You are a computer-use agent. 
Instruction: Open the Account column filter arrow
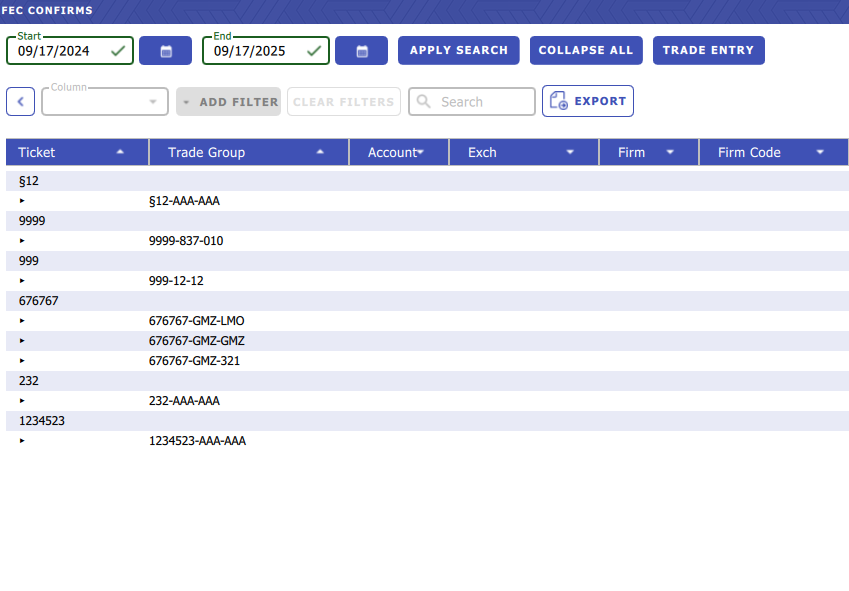point(420,152)
